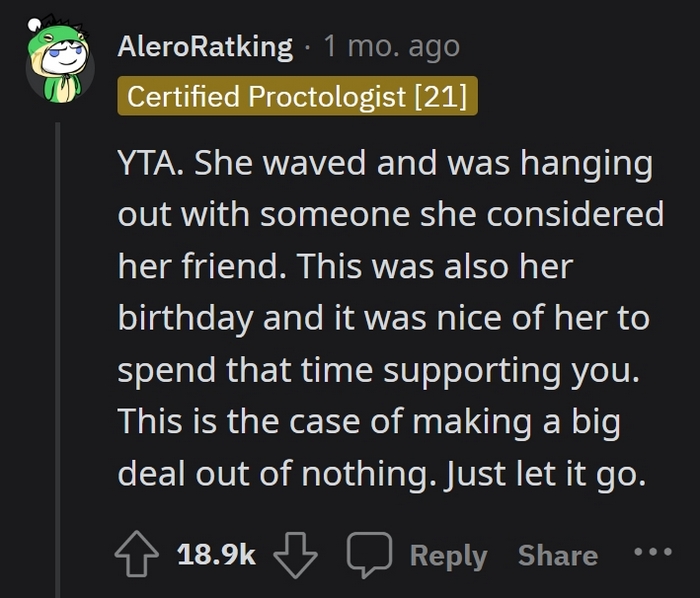The height and width of the screenshot is (598, 700).
Task: Share this comment
Action: click(558, 556)
